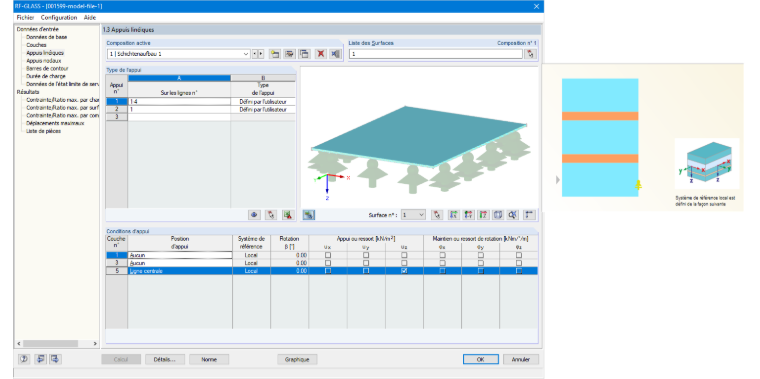Select Déplacements maximaux in navigator
Viewport: 760px width, 379px height.
click(55, 123)
